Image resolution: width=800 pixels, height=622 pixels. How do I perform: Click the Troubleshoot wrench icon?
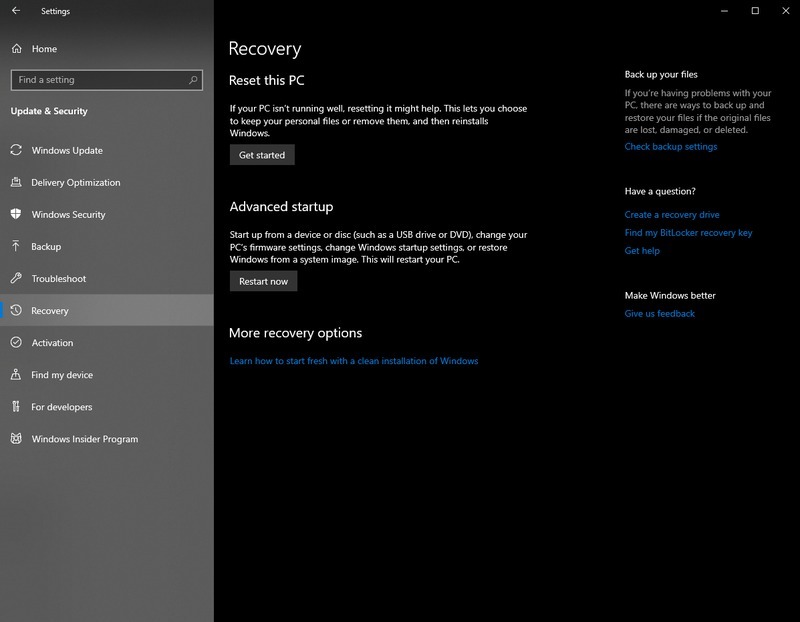pos(16,278)
